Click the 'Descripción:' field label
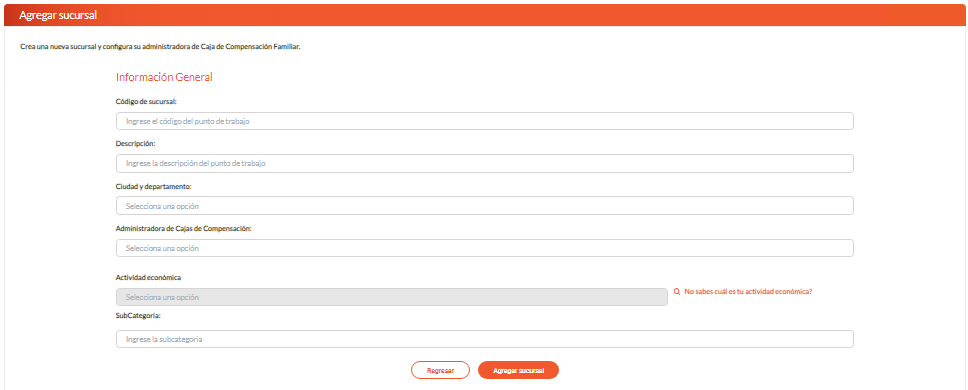The height and width of the screenshot is (390, 968). pos(135,143)
